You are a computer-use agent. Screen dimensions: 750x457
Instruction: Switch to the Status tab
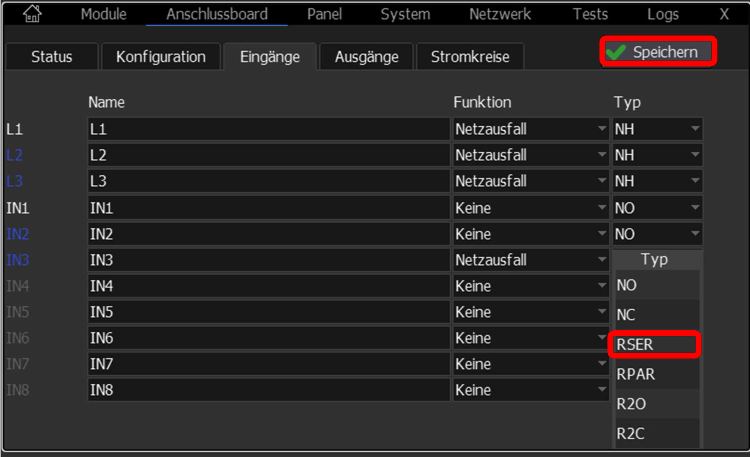click(x=52, y=57)
